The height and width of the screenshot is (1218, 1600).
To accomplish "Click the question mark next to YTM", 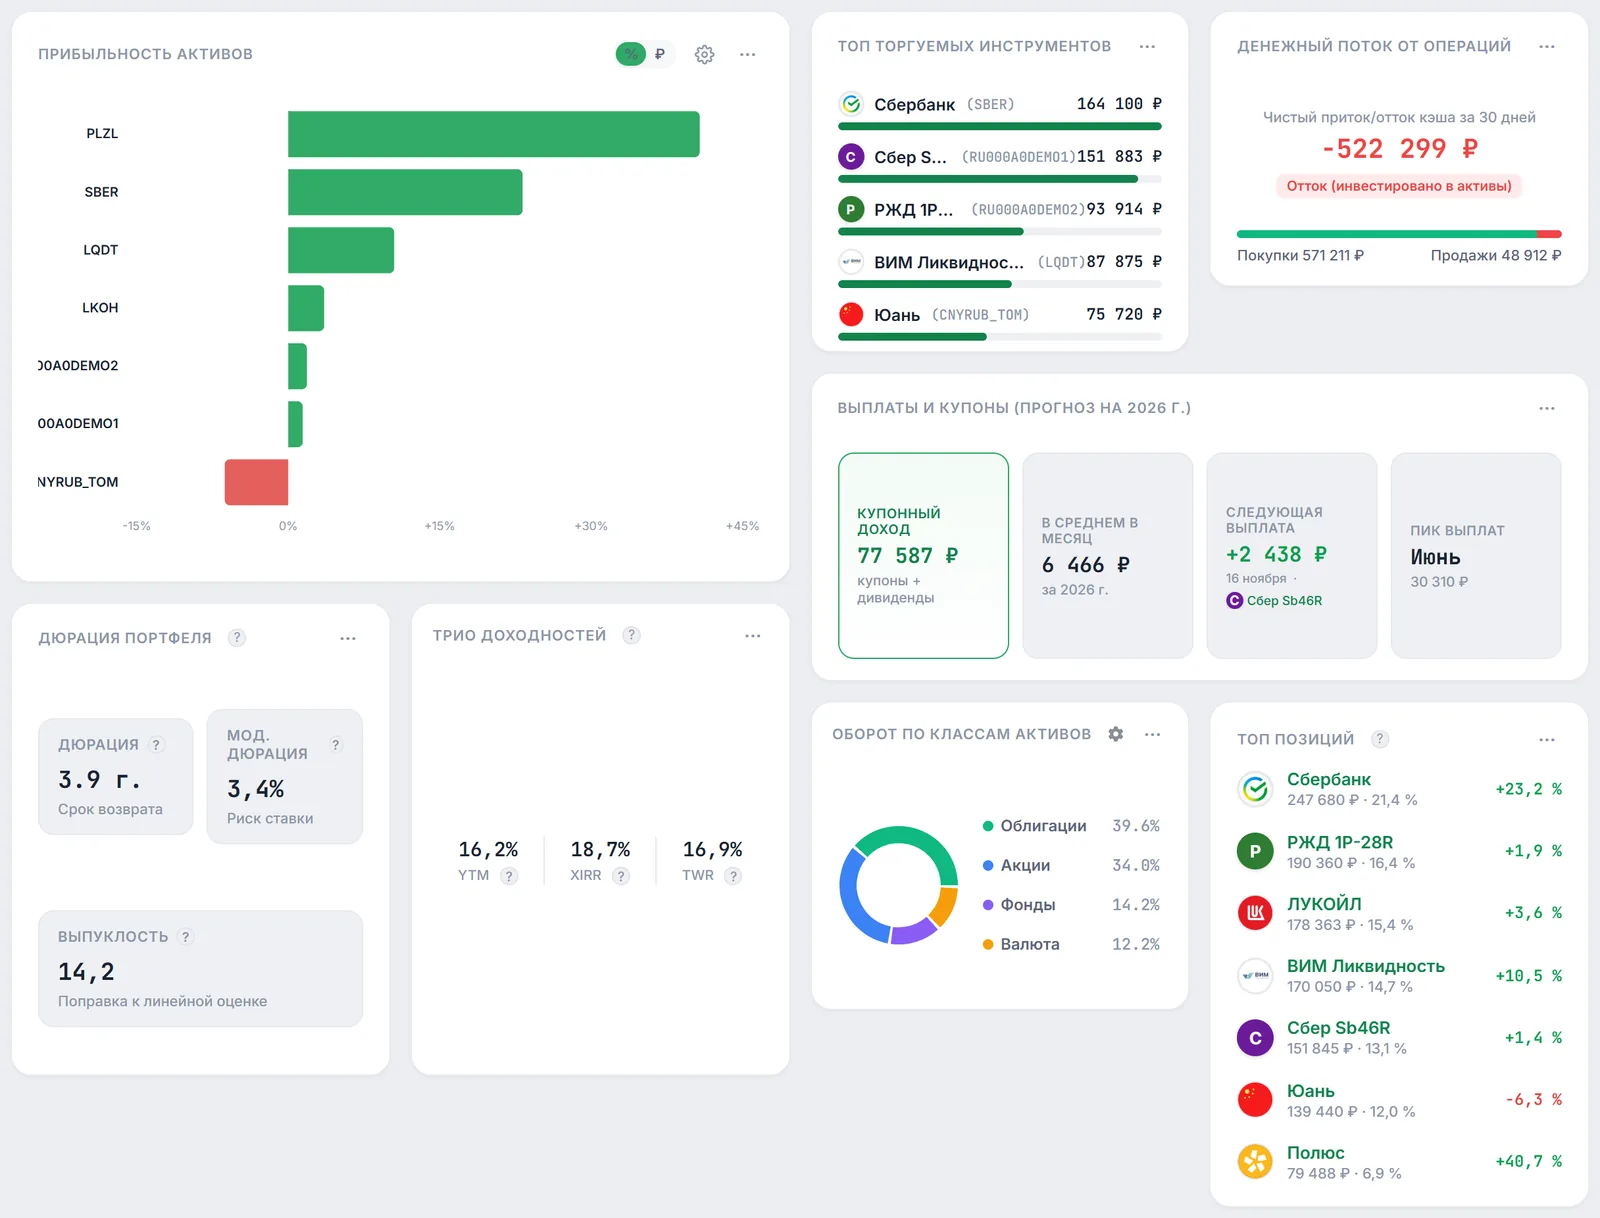I will [x=509, y=876].
